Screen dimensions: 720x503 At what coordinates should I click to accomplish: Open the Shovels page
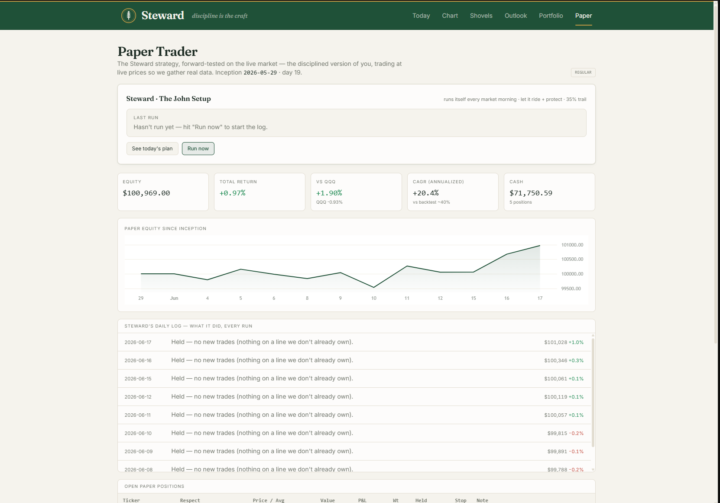click(481, 16)
